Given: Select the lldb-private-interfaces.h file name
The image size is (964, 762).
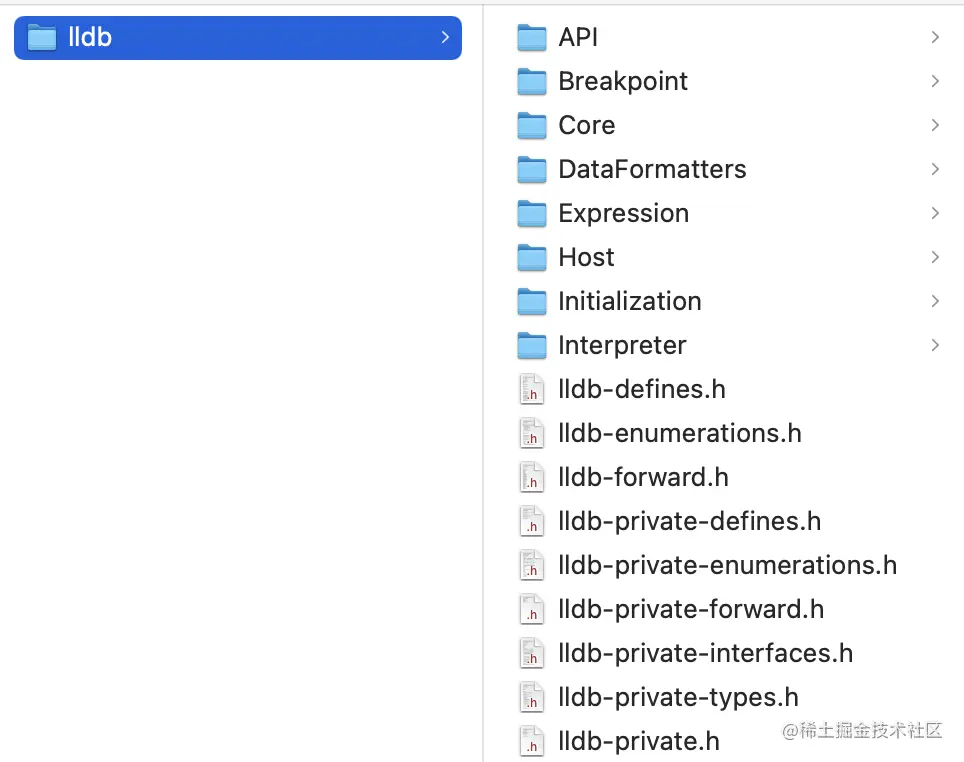Looking at the screenshot, I should pyautogui.click(x=705, y=653).
